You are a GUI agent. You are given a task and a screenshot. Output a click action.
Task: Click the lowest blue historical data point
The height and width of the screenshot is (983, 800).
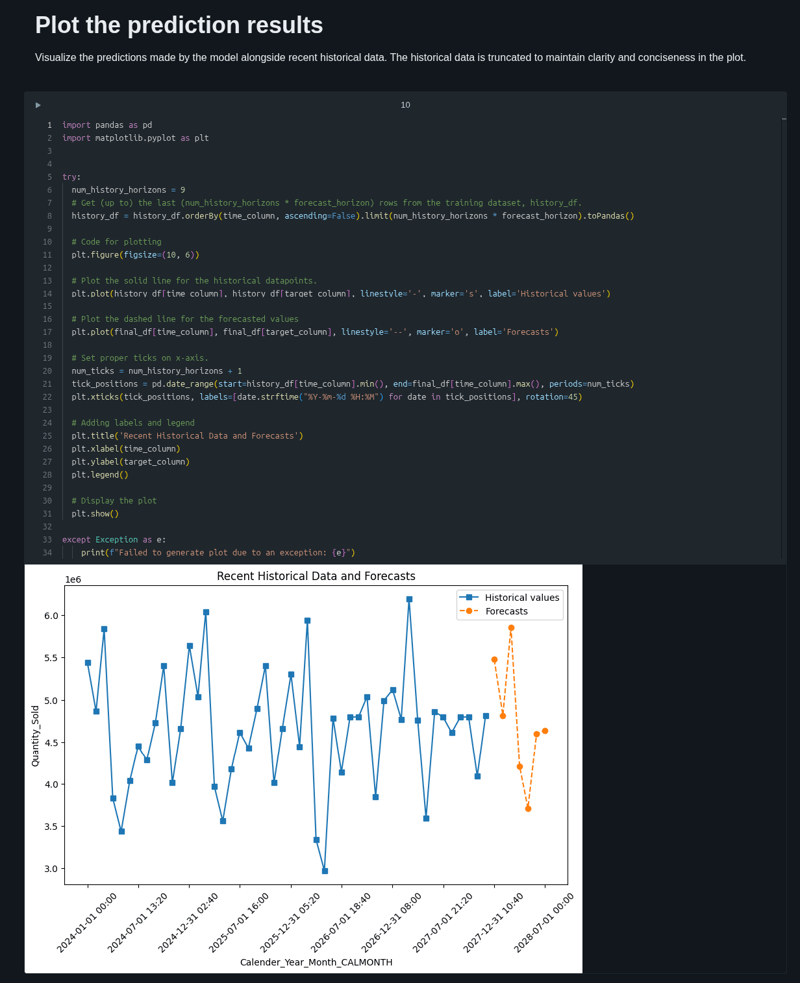(x=325, y=871)
